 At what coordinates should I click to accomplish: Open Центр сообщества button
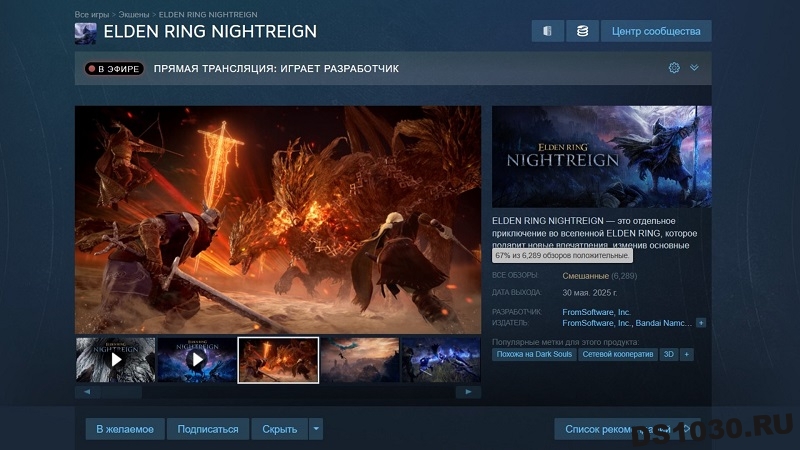(656, 31)
